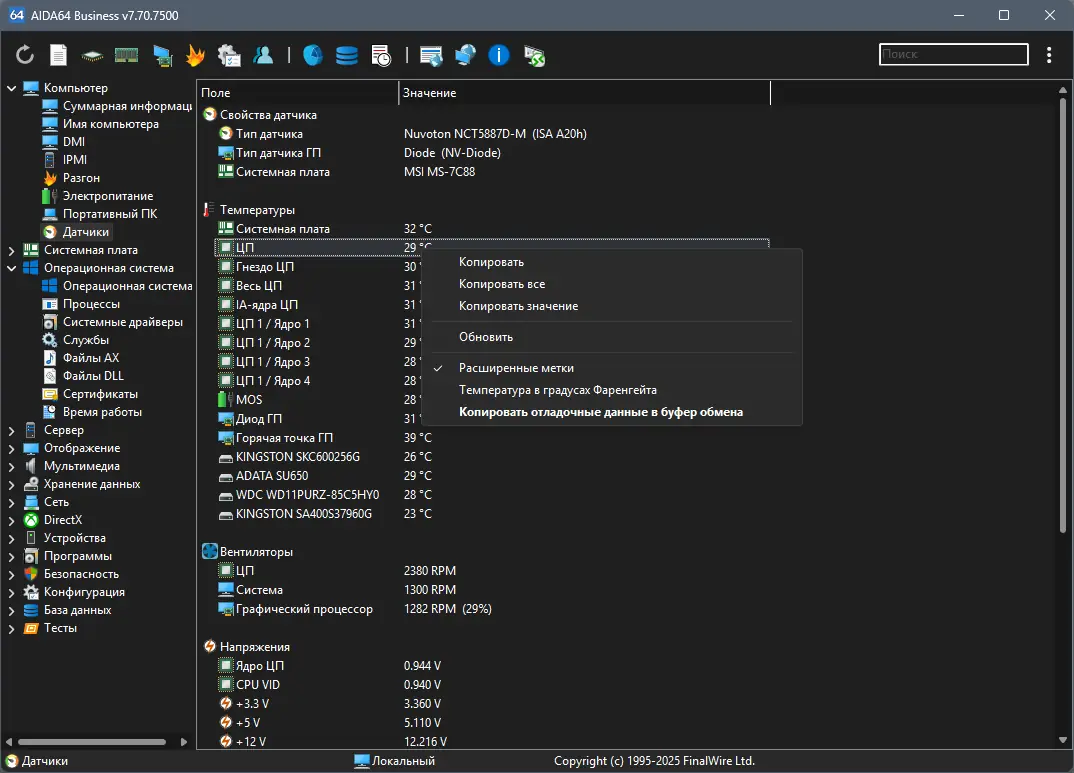The width and height of the screenshot is (1074, 773).
Task: Open the Report document icon
Action: click(58, 55)
